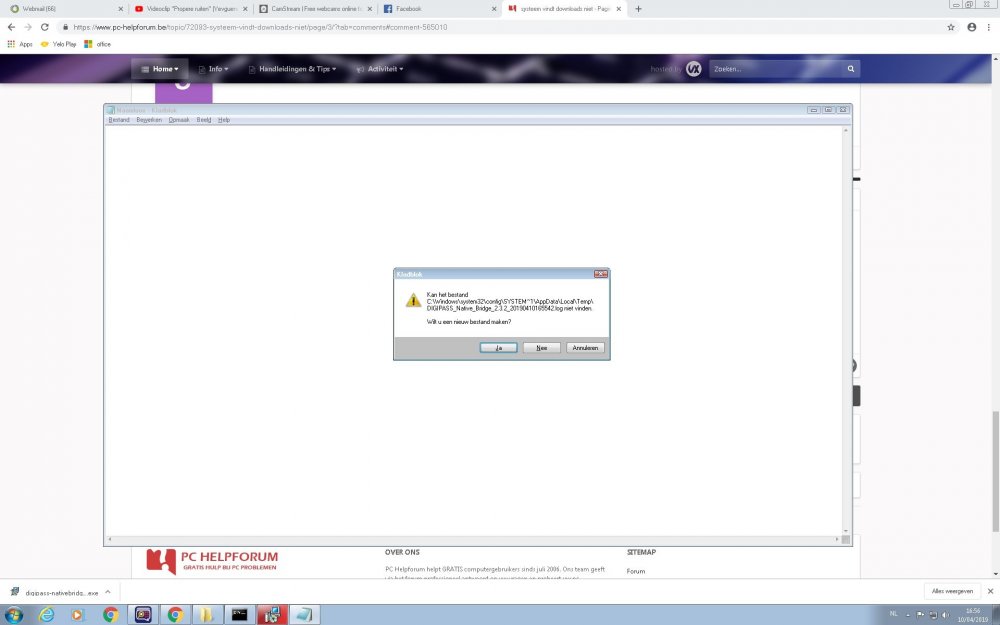
Task: Open the Bewerken menu in Kladblok
Action: coord(149,120)
